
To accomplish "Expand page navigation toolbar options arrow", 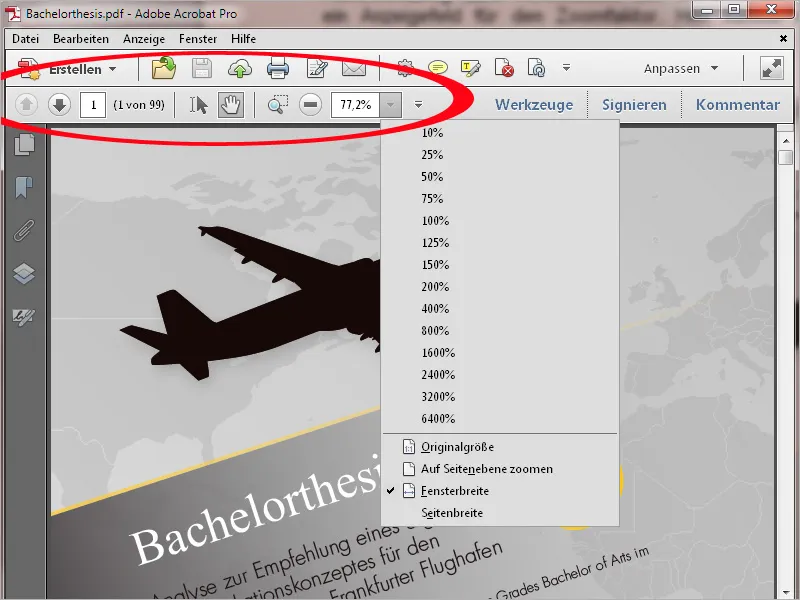I will [x=418, y=105].
